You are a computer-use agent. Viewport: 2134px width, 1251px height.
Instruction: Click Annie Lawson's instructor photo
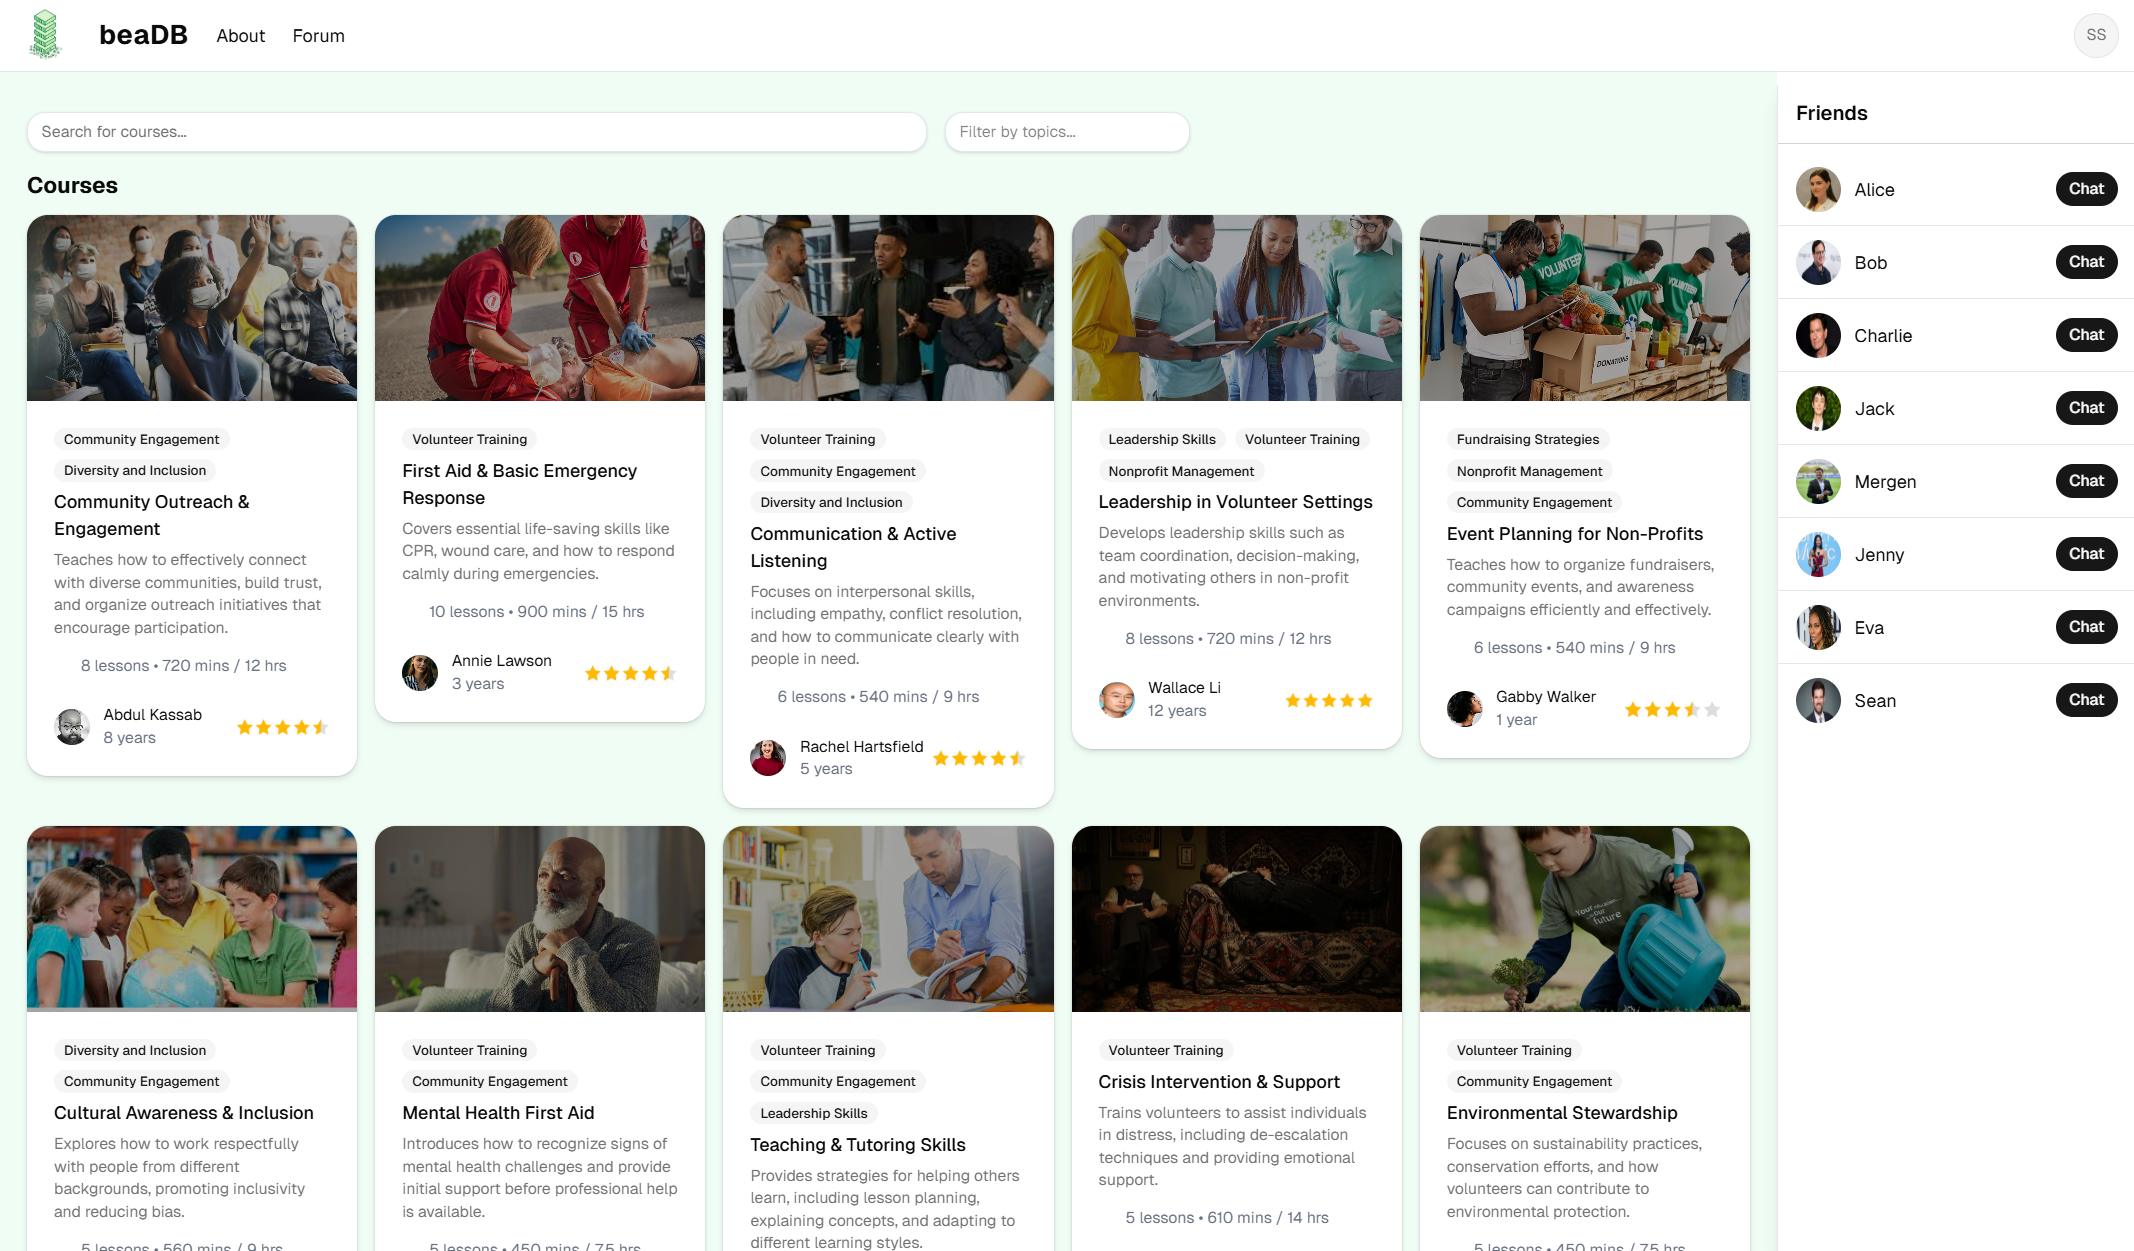[420, 672]
